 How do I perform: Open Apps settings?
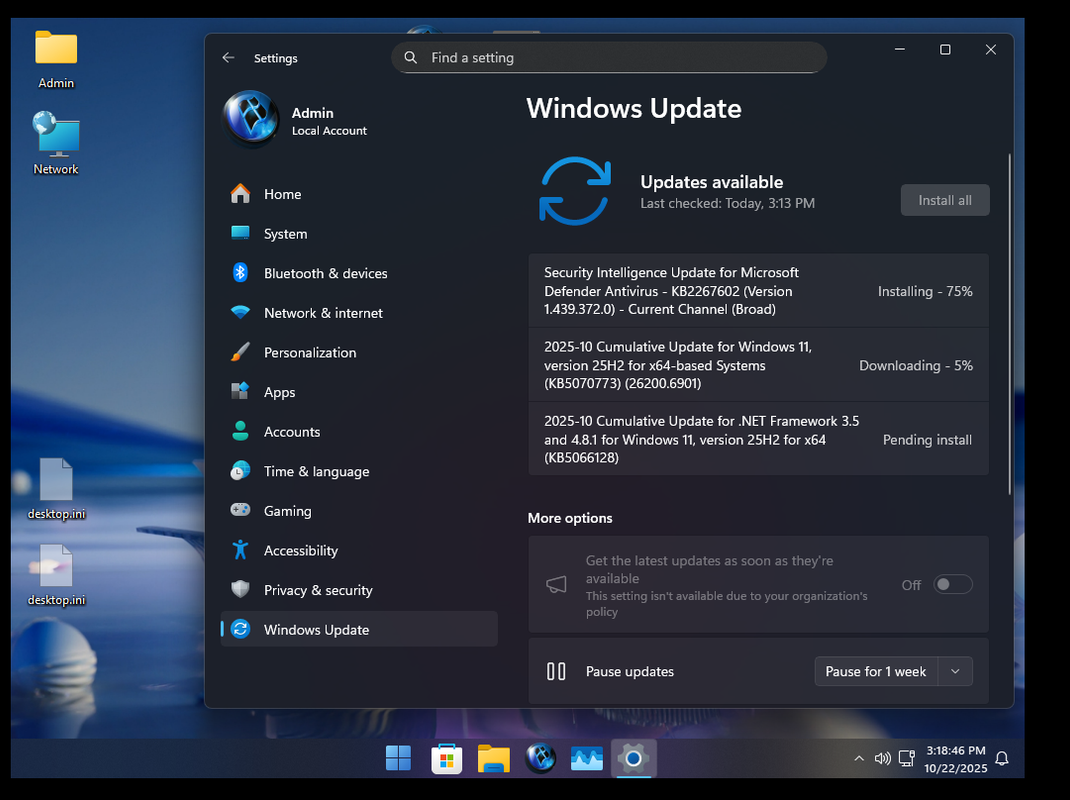359,392
